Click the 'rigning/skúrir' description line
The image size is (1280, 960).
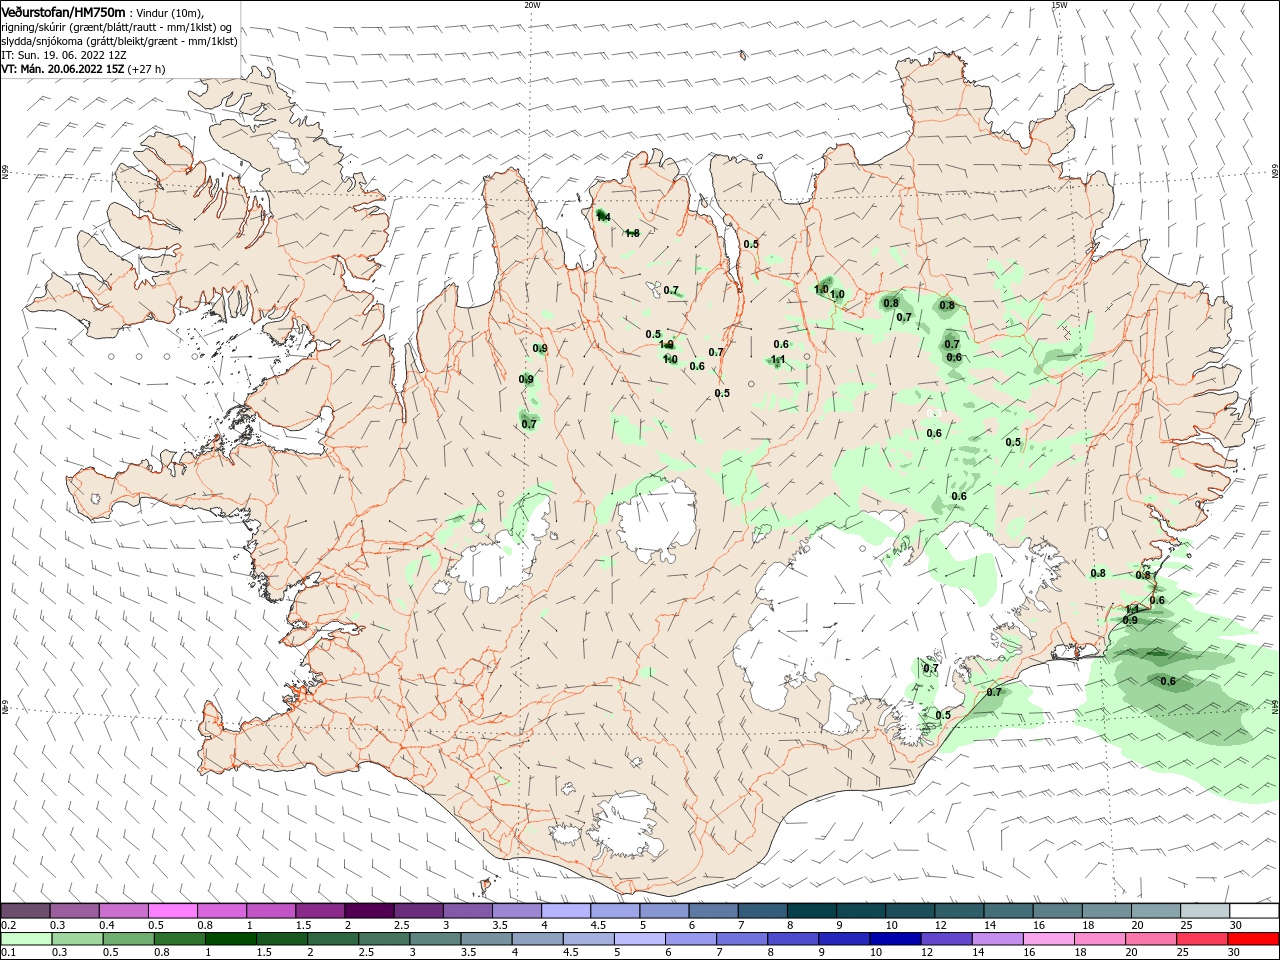point(117,27)
